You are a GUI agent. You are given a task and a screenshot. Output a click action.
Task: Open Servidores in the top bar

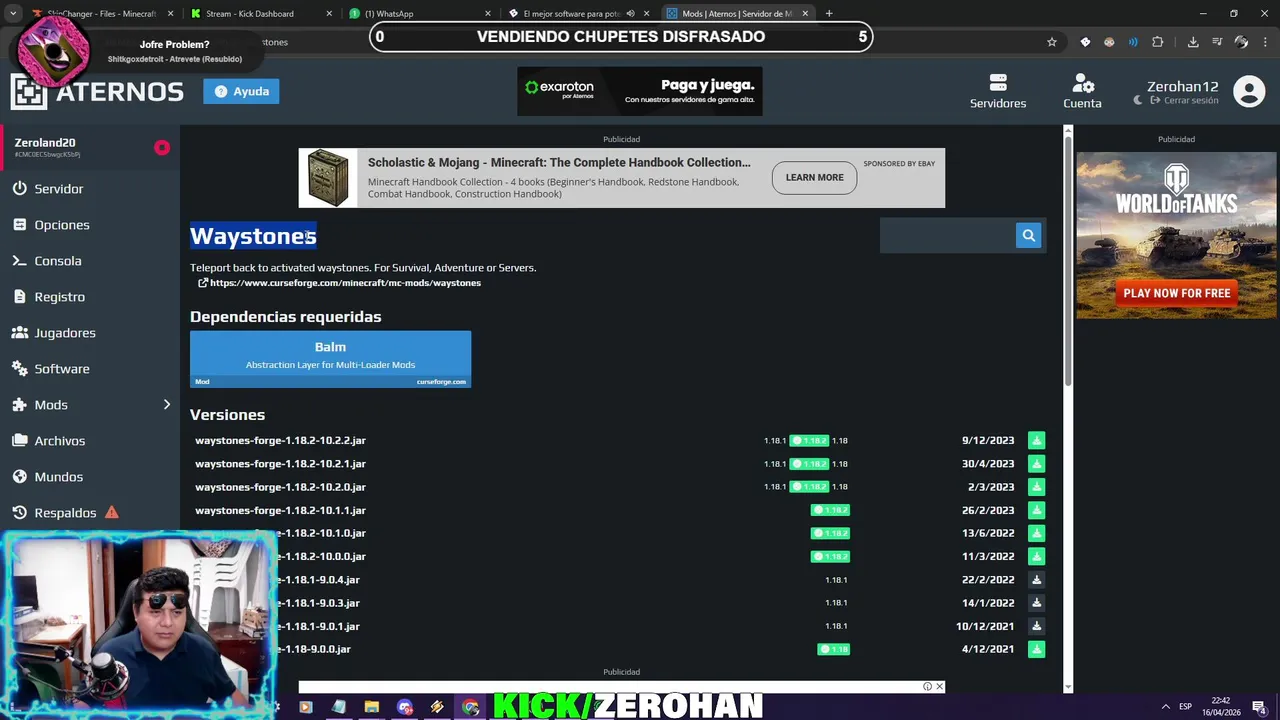pos(997,91)
